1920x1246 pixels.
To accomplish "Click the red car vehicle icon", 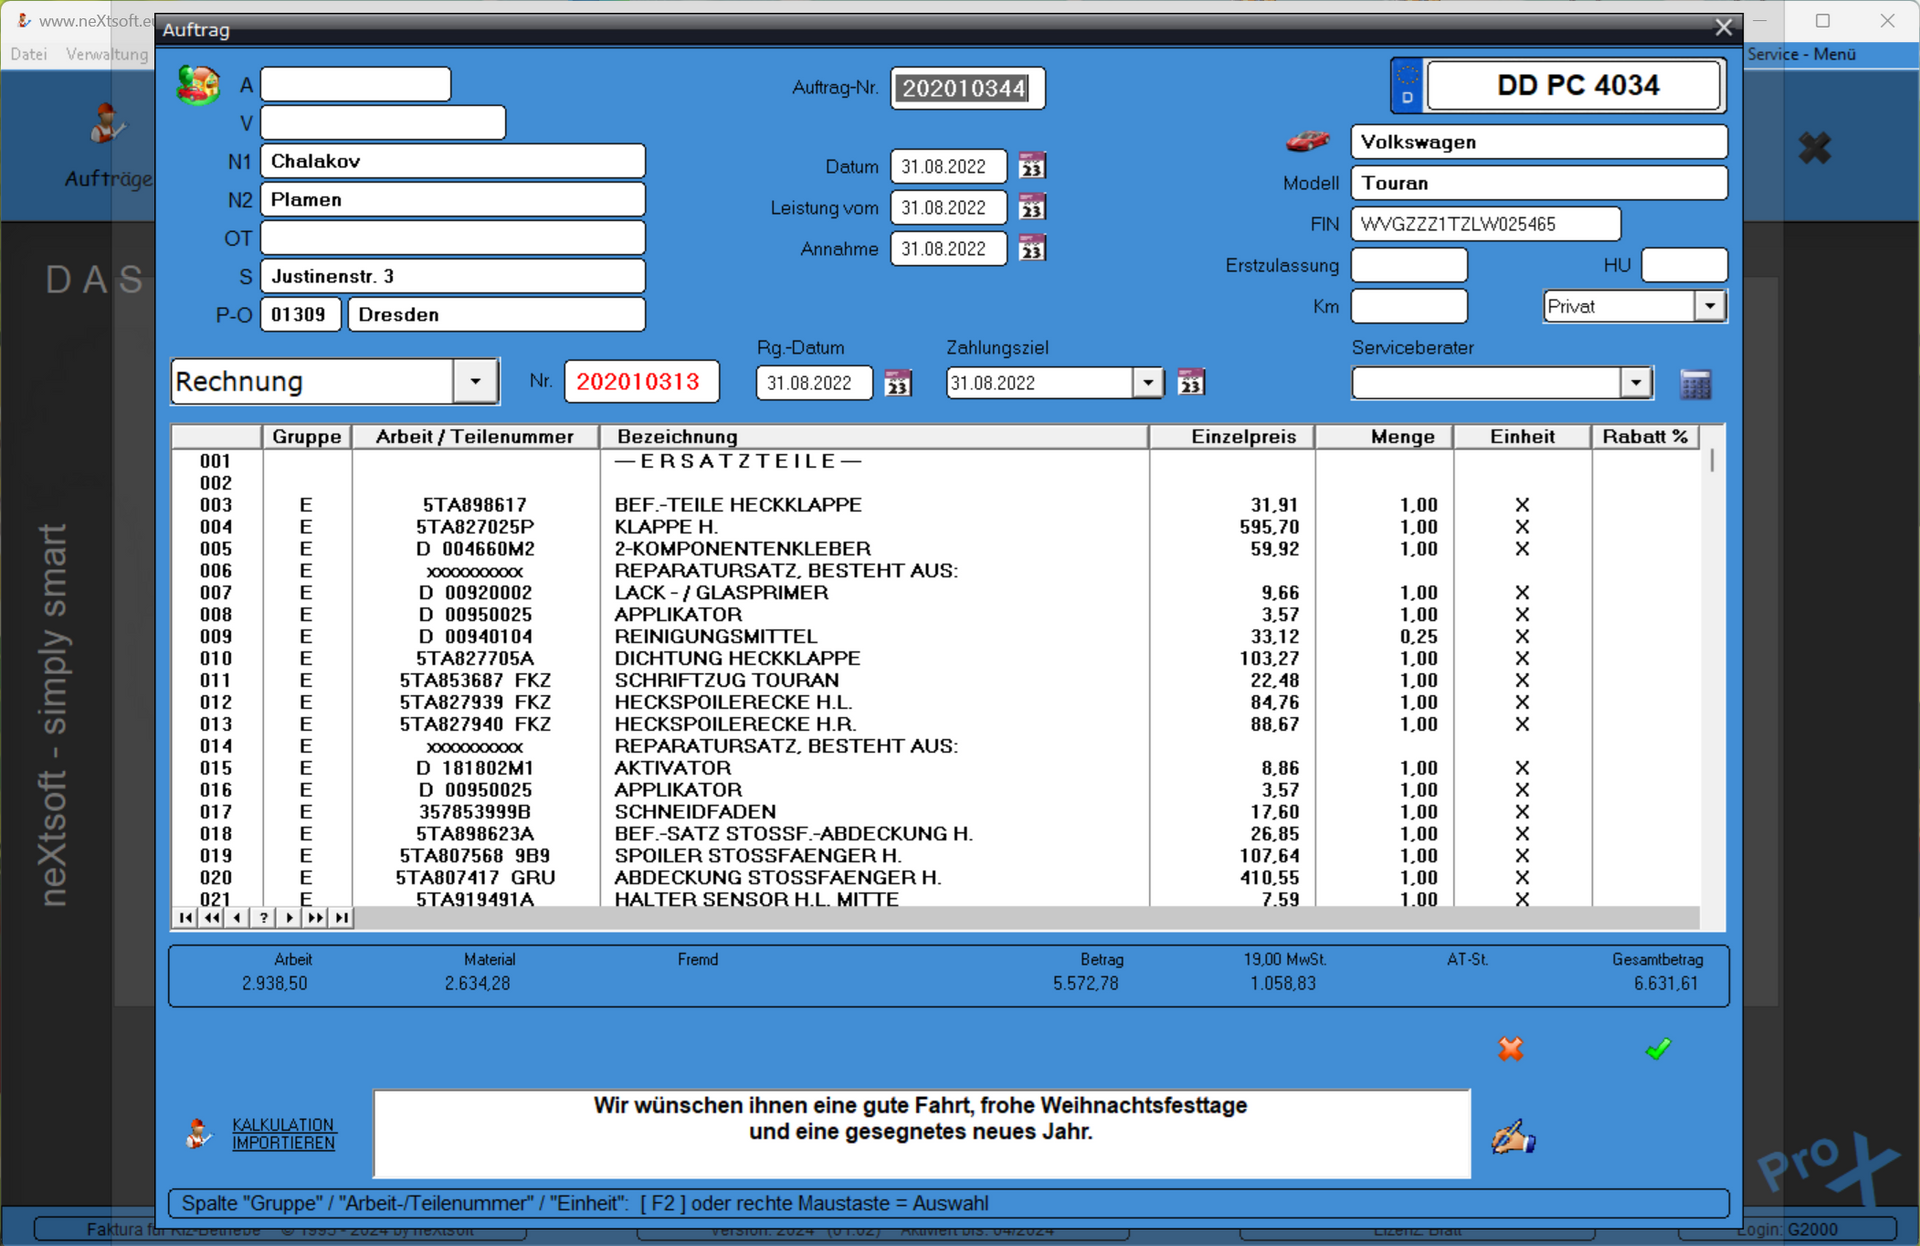I will [x=1307, y=142].
